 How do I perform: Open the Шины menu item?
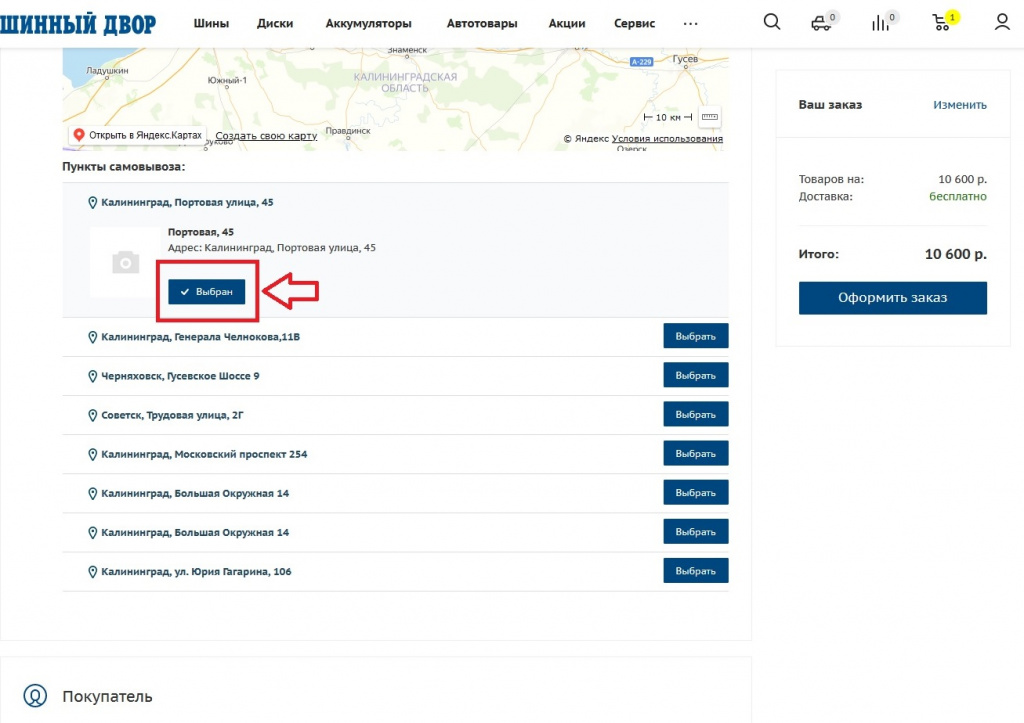211,23
